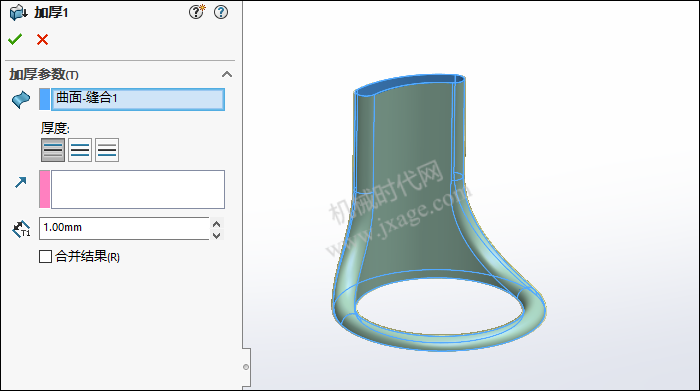700x391 pixels.
Task: Click the blue surface selection swatch
Action: point(45,99)
